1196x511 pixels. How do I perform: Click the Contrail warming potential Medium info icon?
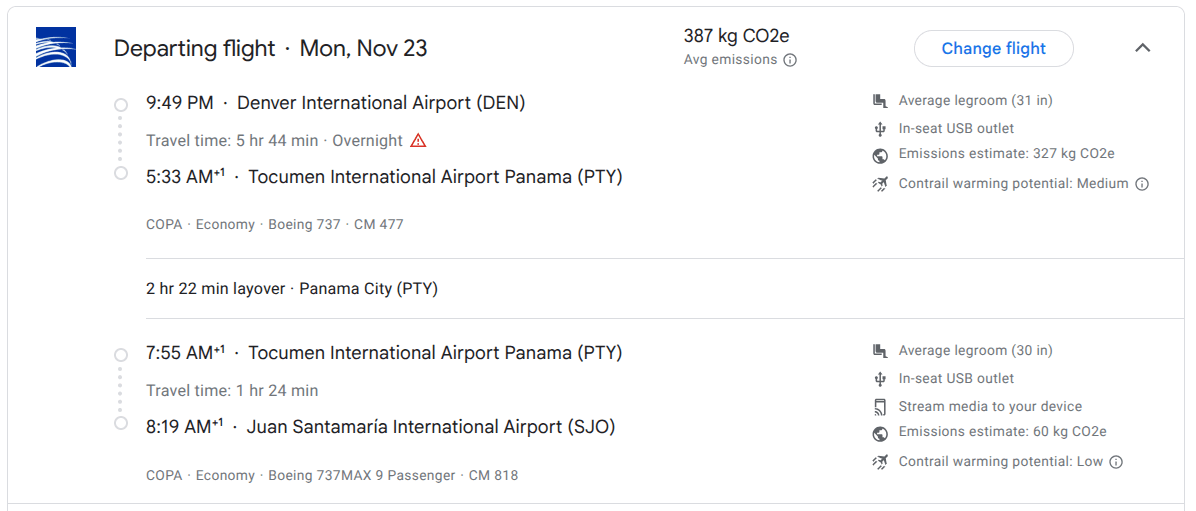[1142, 184]
